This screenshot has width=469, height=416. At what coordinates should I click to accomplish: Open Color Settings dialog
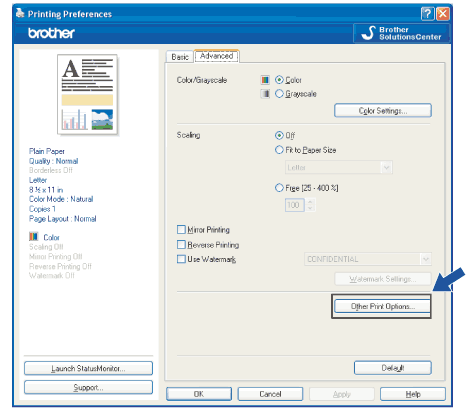383,110
